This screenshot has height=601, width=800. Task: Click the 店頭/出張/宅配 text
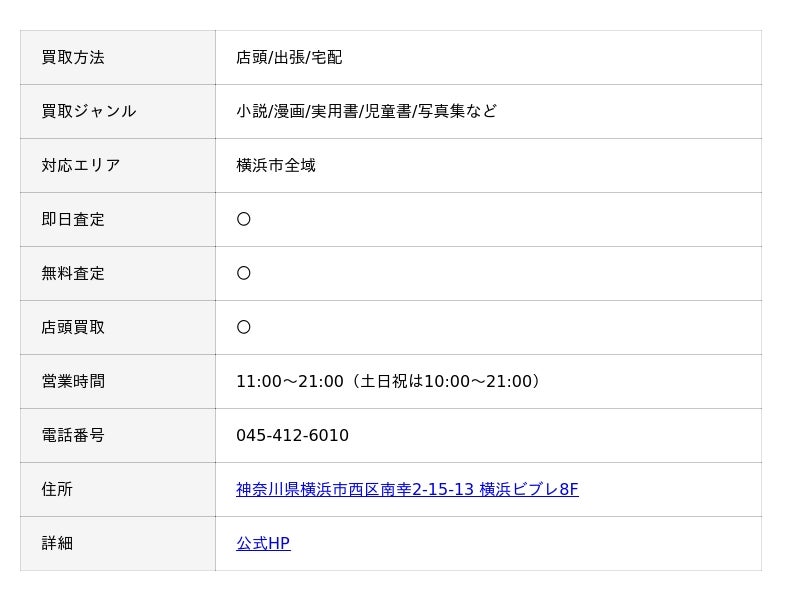click(289, 57)
